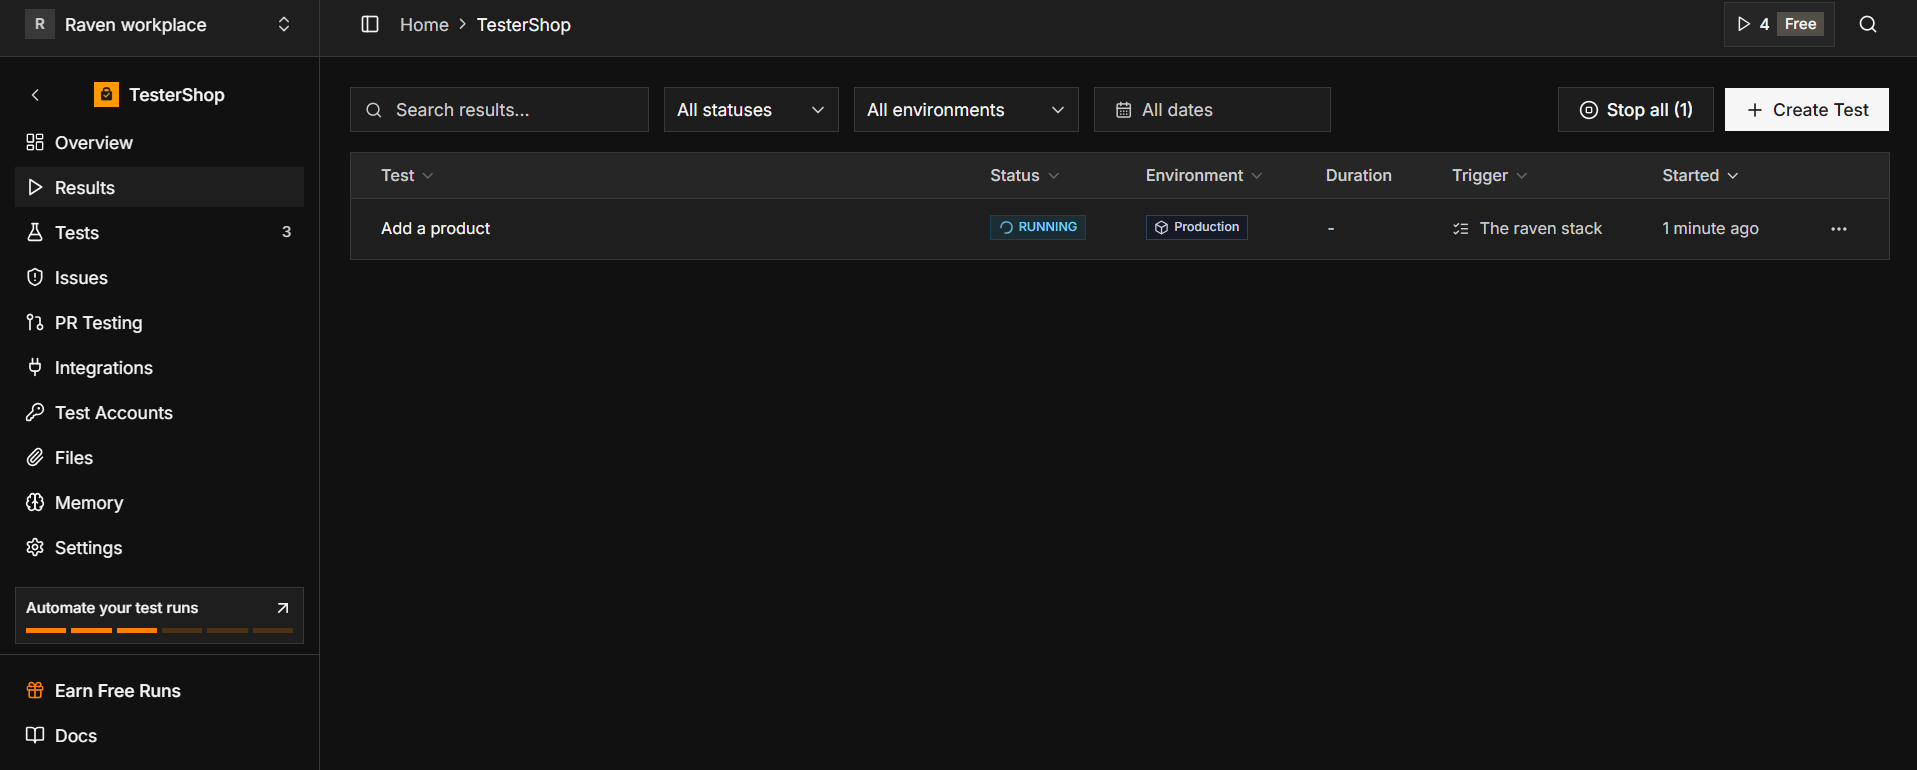Open Files in the sidebar
Image resolution: width=1917 pixels, height=770 pixels.
point(159,458)
